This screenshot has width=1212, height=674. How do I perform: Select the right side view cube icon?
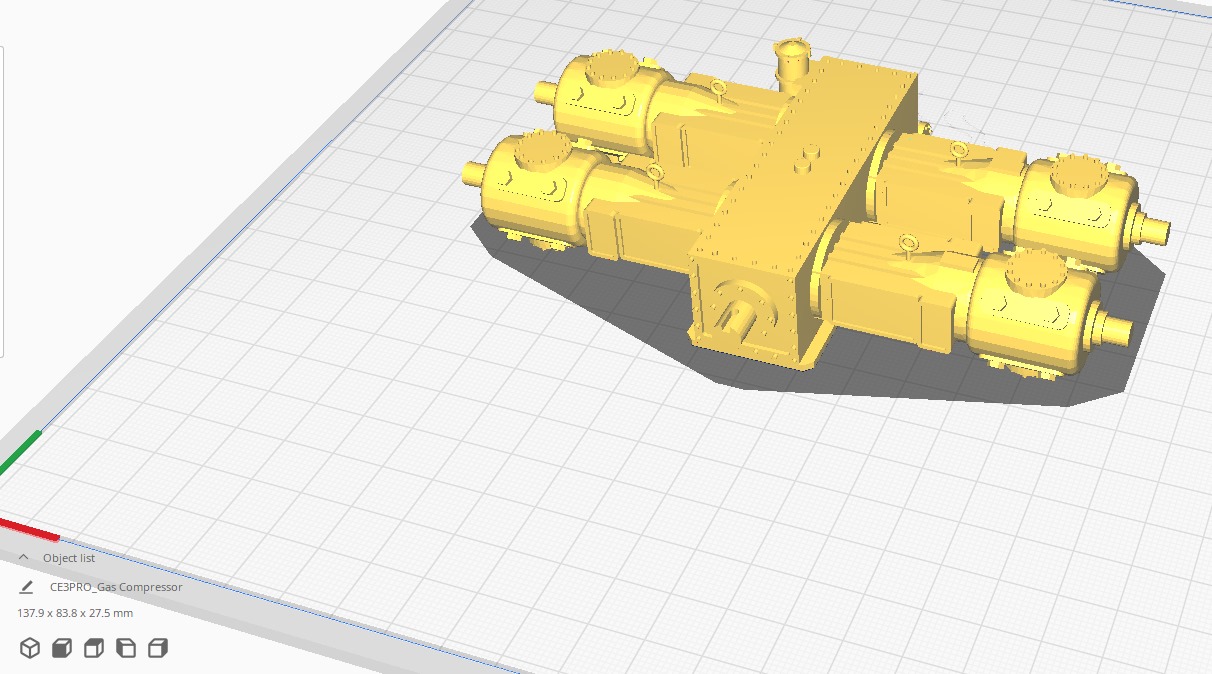[x=158, y=648]
